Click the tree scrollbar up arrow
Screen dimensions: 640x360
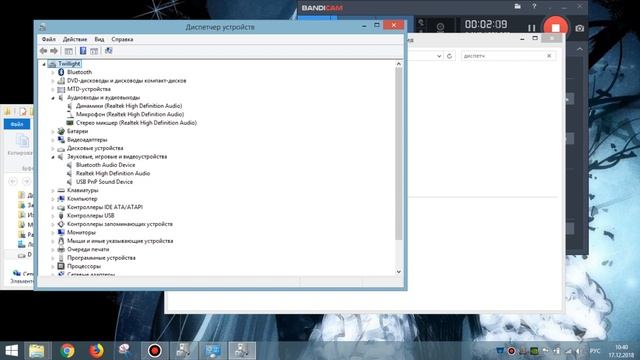(399, 64)
